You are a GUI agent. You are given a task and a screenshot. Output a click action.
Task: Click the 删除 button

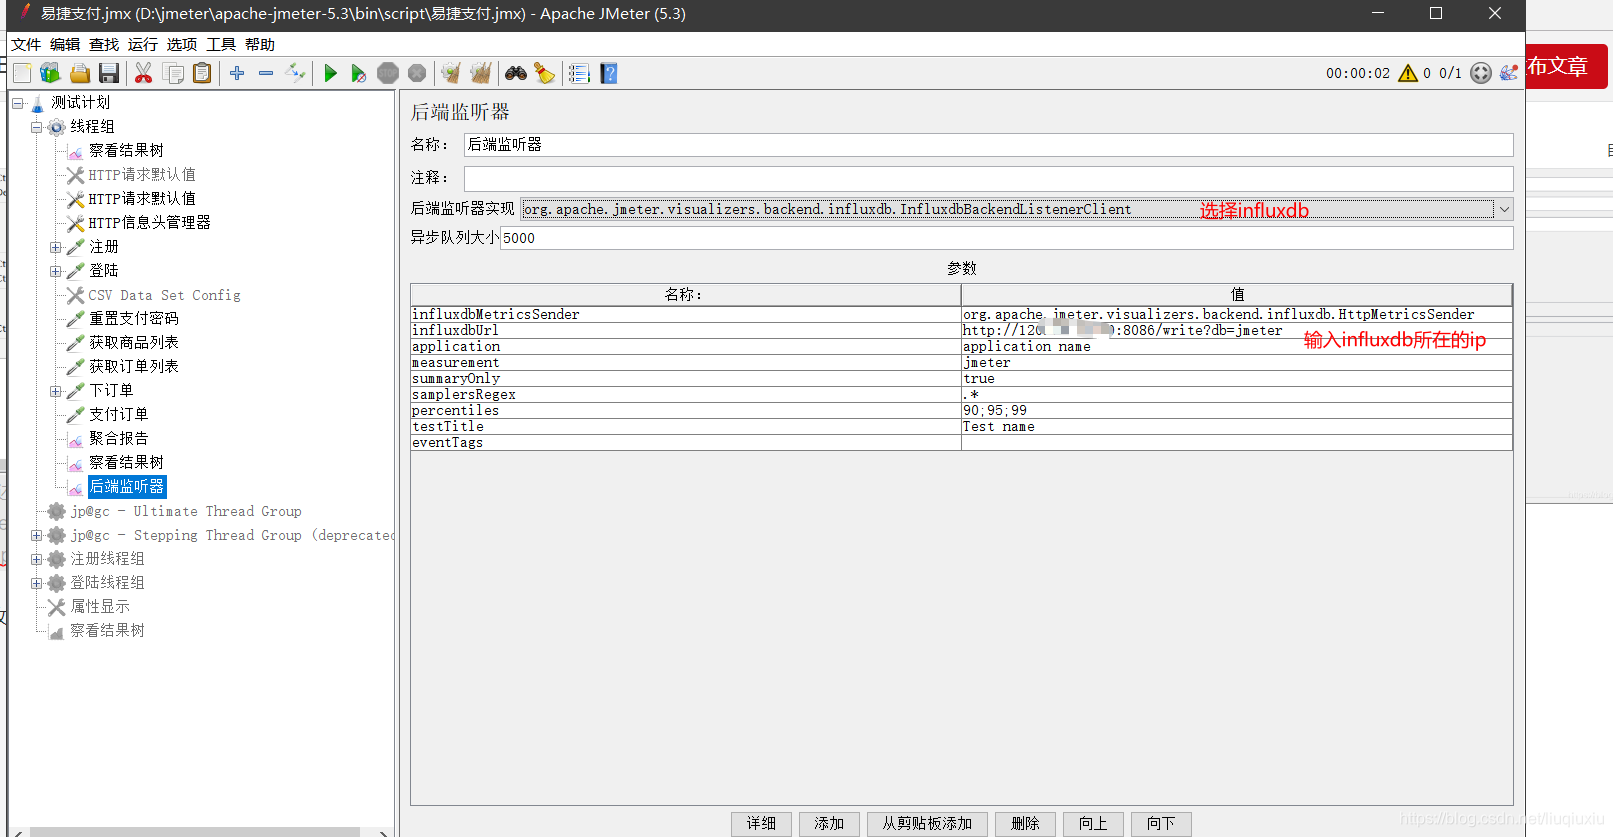point(1025,824)
